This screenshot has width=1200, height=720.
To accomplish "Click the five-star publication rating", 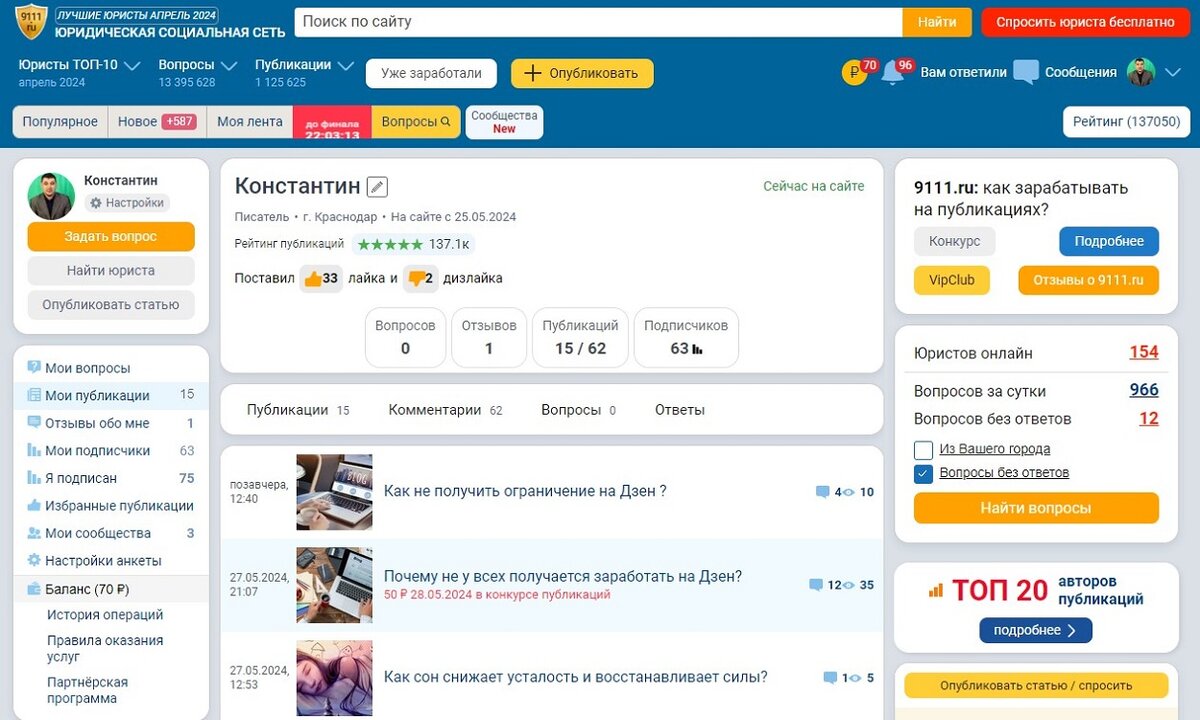I will tap(390, 244).
